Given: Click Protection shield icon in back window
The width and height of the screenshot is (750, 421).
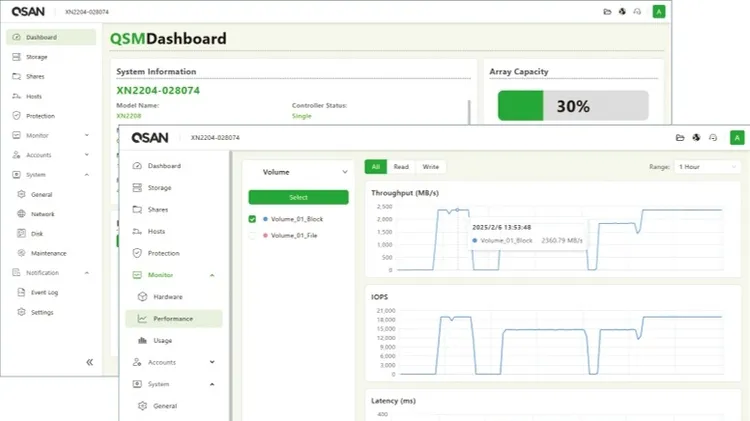Looking at the screenshot, I should click(x=17, y=116).
